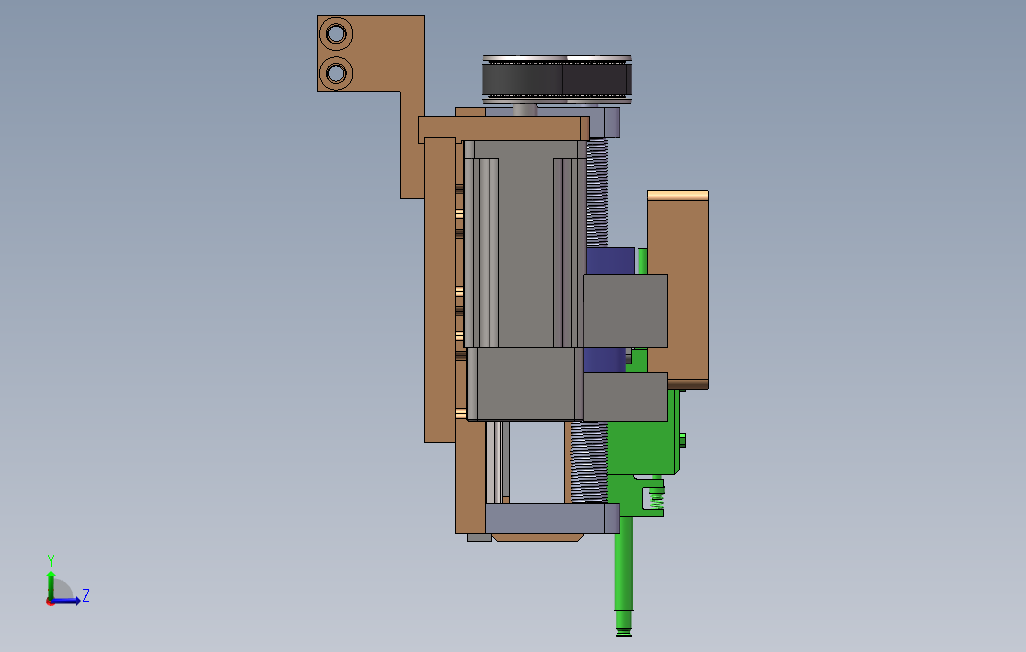Select the lower gray clamp block

point(626,397)
